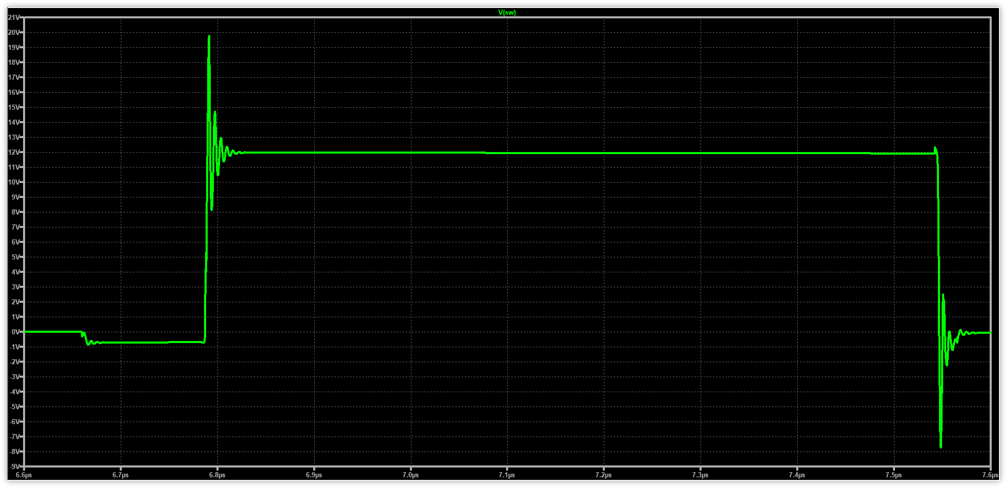Viewport: 1007px width, 488px height.
Task: Select the -2V axis label
Action: (x=15, y=362)
